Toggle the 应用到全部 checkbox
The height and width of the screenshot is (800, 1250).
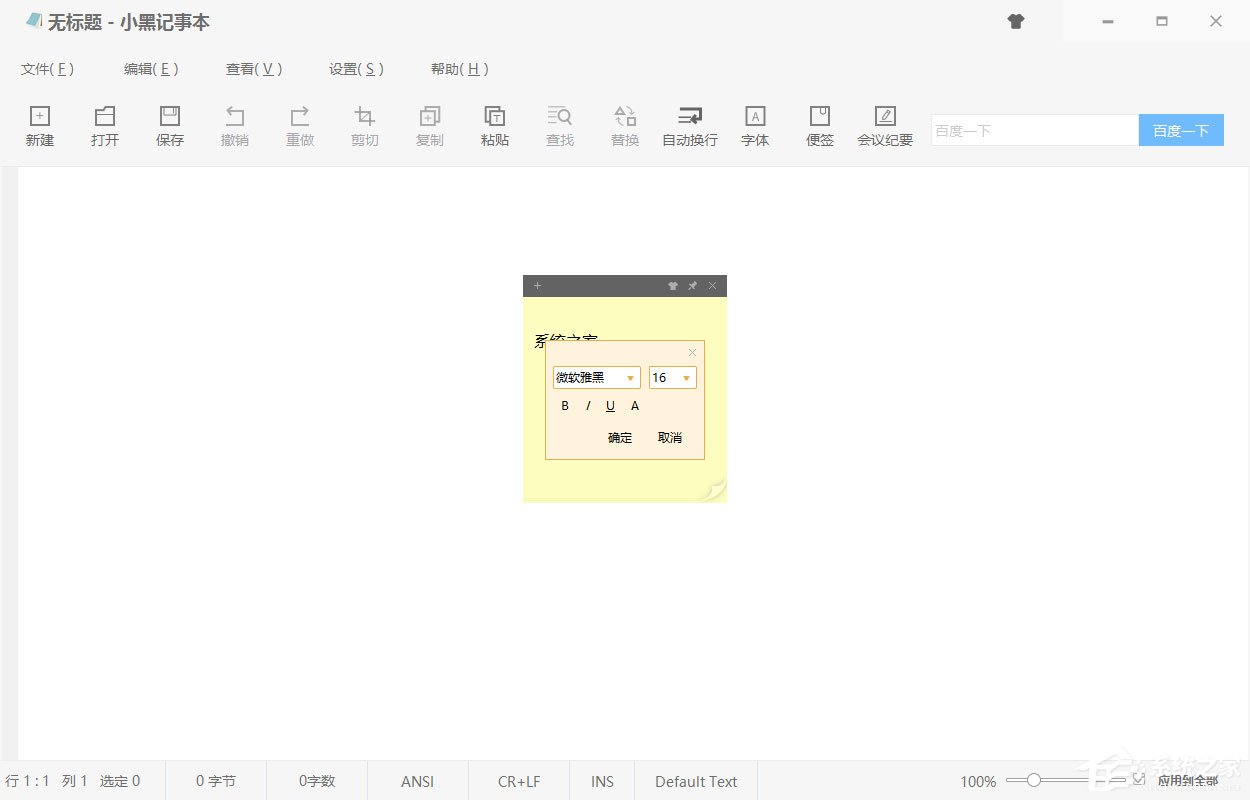[x=1139, y=779]
